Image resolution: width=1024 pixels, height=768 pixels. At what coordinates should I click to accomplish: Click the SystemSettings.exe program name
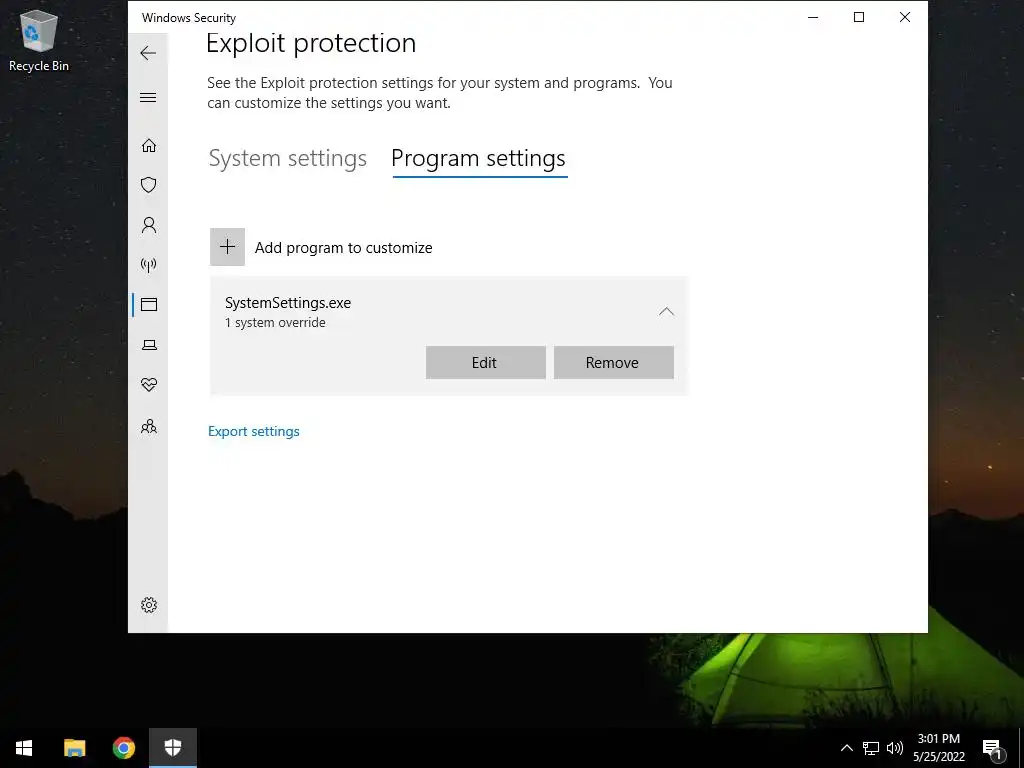pos(288,302)
